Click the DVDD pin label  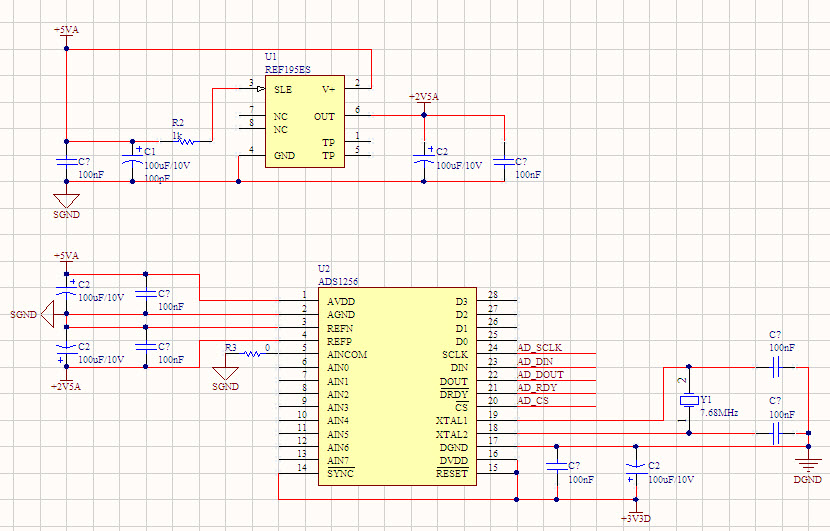click(x=454, y=461)
